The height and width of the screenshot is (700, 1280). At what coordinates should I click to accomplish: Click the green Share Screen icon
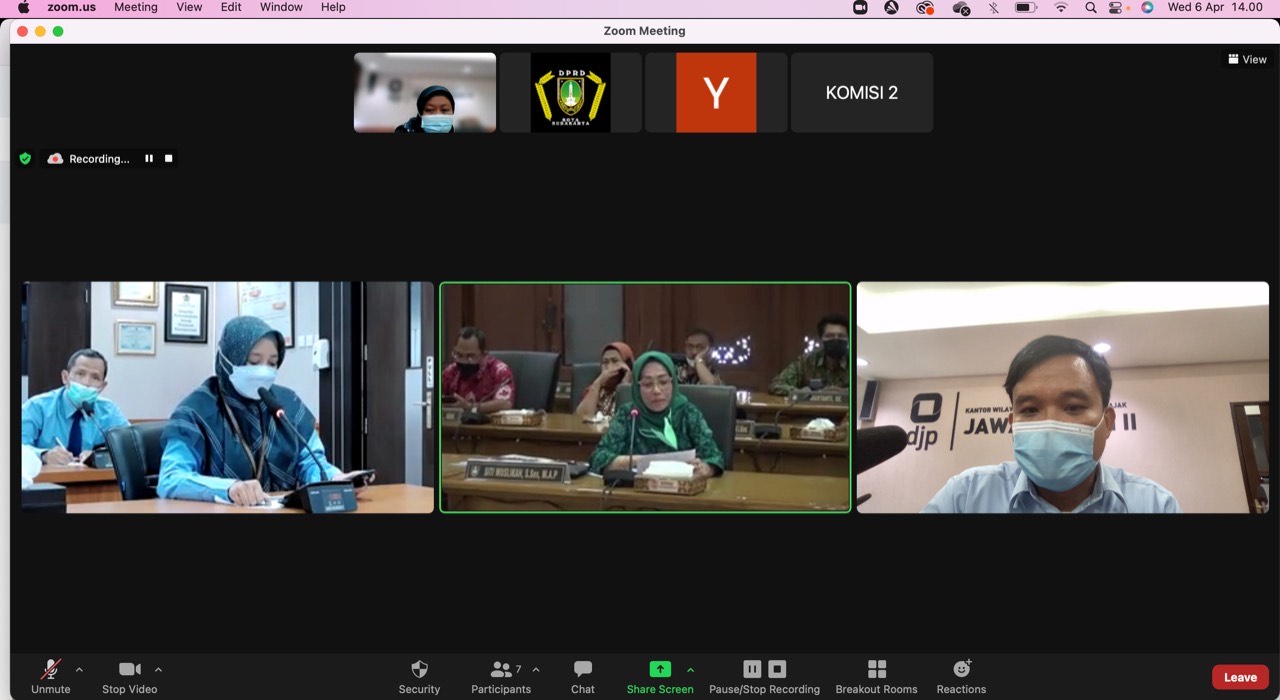tap(660, 670)
